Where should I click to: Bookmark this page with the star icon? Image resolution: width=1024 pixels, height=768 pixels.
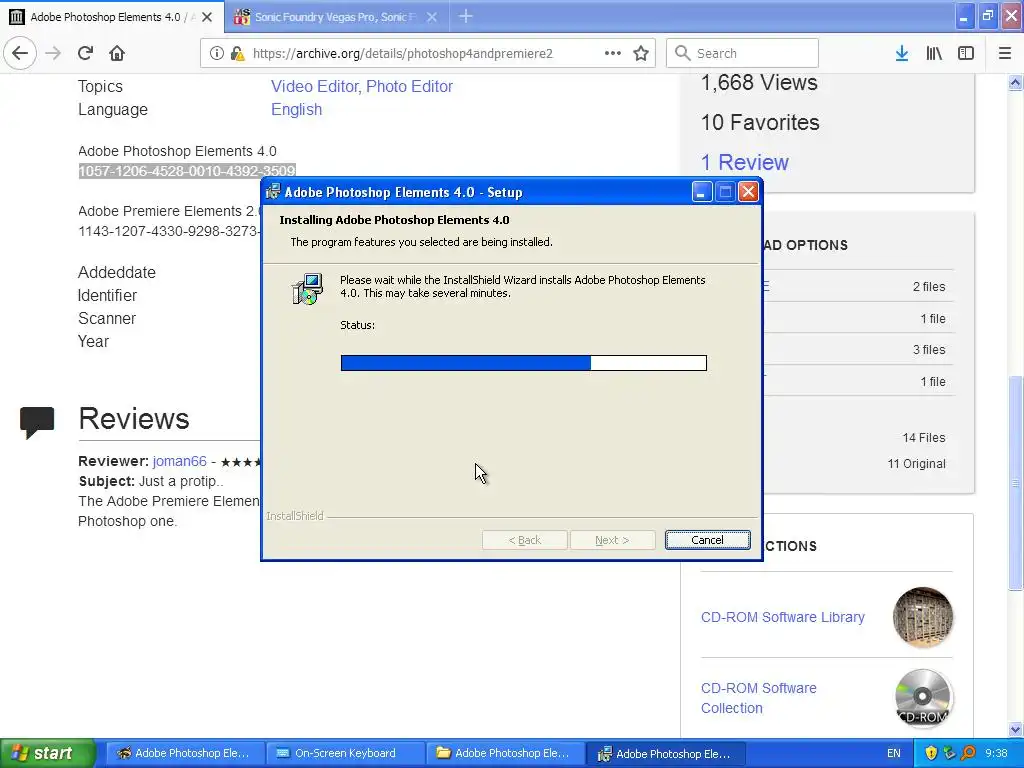(x=641, y=53)
